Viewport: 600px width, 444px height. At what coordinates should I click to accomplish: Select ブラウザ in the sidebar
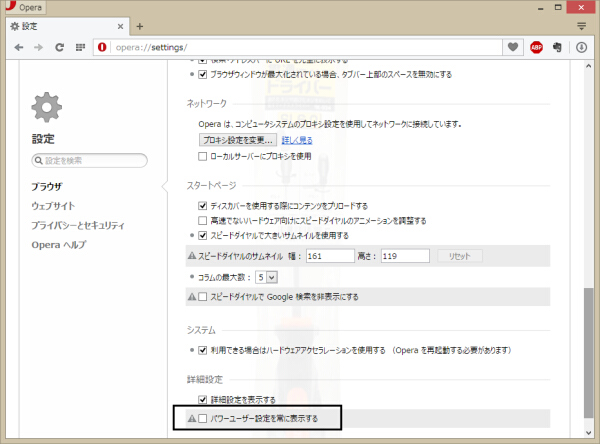(47, 187)
